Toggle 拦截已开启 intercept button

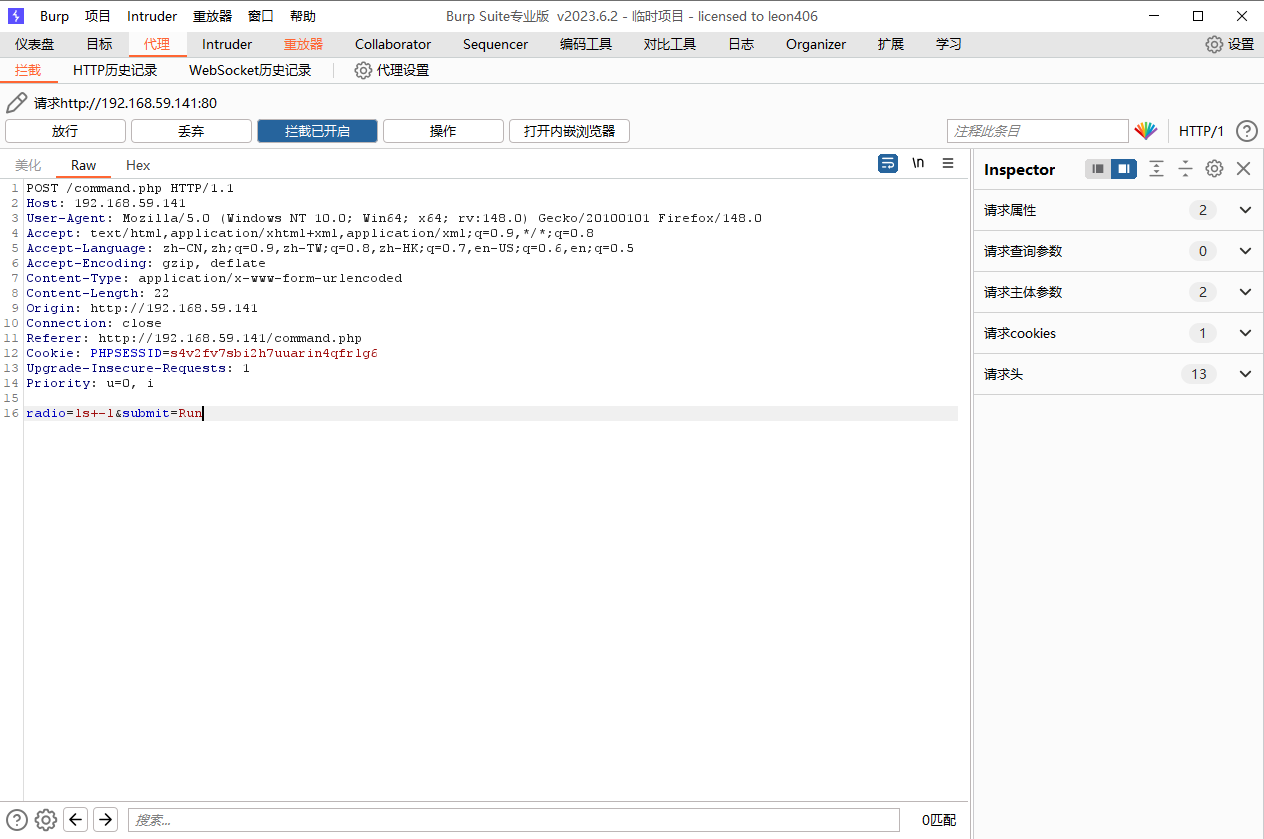tap(317, 131)
